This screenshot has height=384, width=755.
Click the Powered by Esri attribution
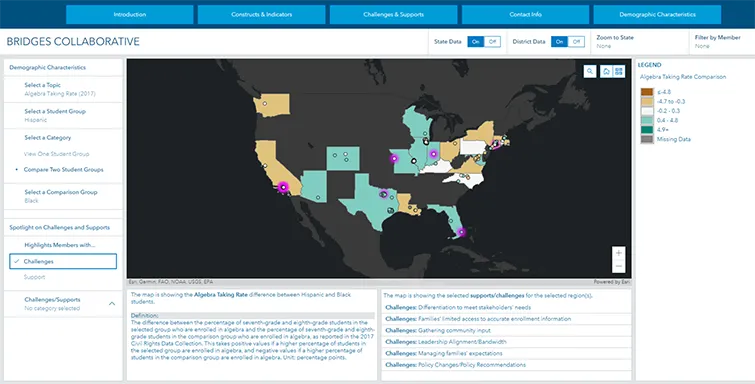(612, 282)
